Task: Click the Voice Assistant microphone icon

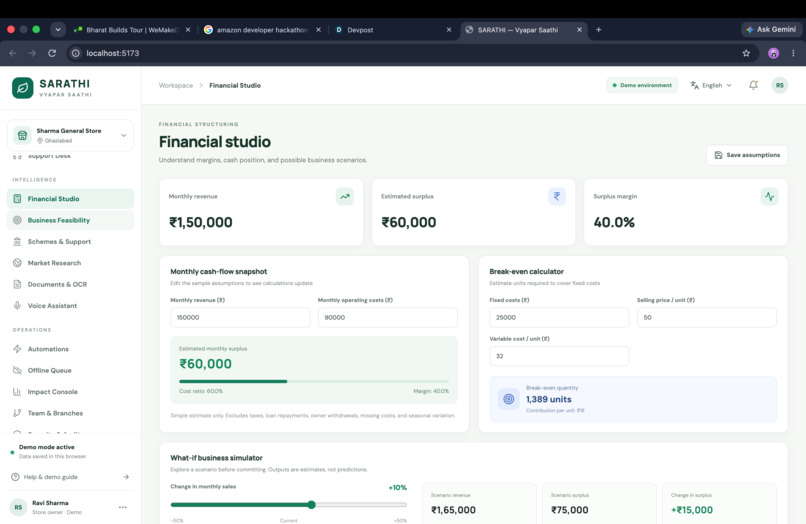Action: (17, 305)
